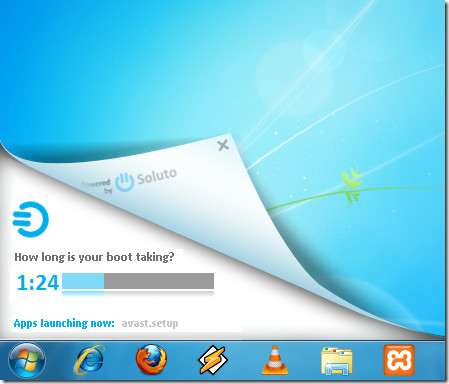Launch XAMPP from the taskbar
The height and width of the screenshot is (384, 449).
[399, 360]
